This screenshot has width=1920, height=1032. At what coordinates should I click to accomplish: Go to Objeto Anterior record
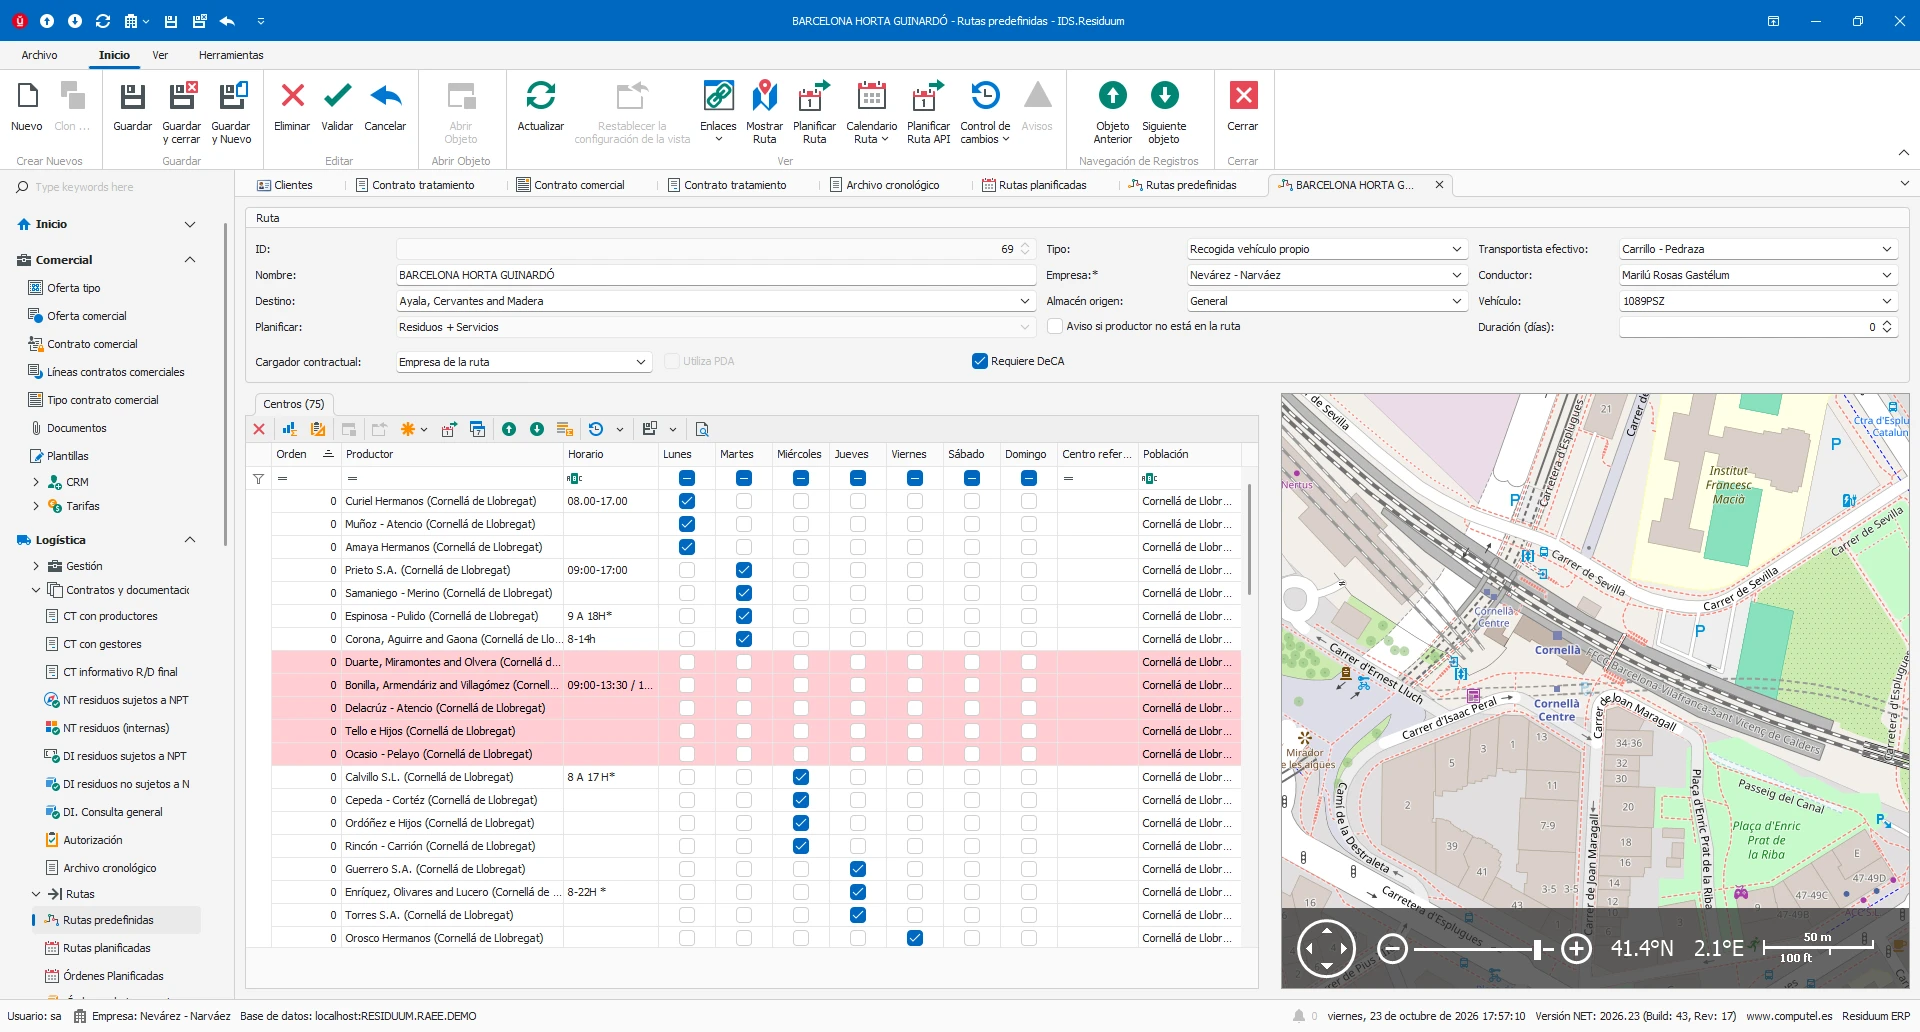click(1112, 112)
